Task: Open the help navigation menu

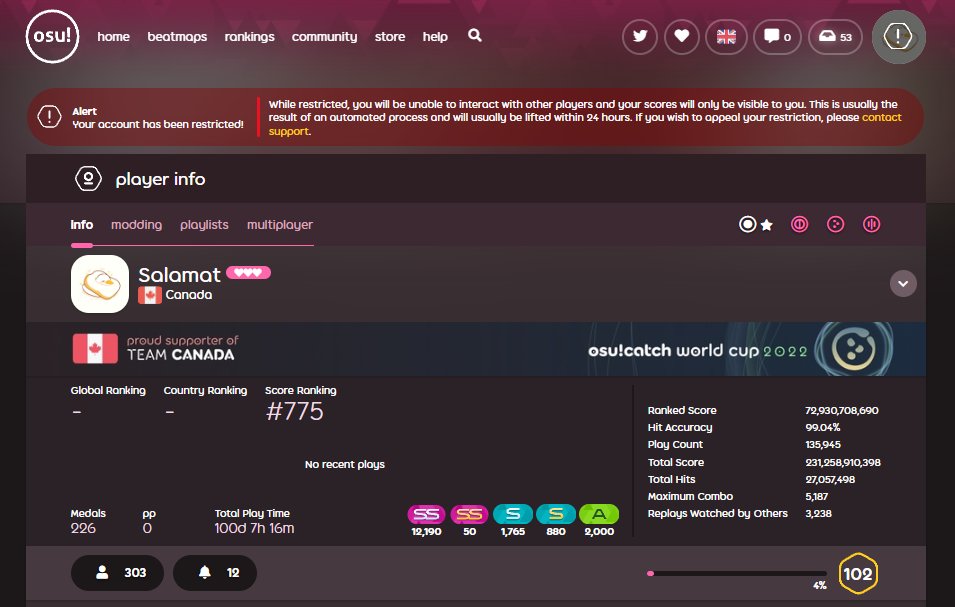Action: click(x=435, y=37)
